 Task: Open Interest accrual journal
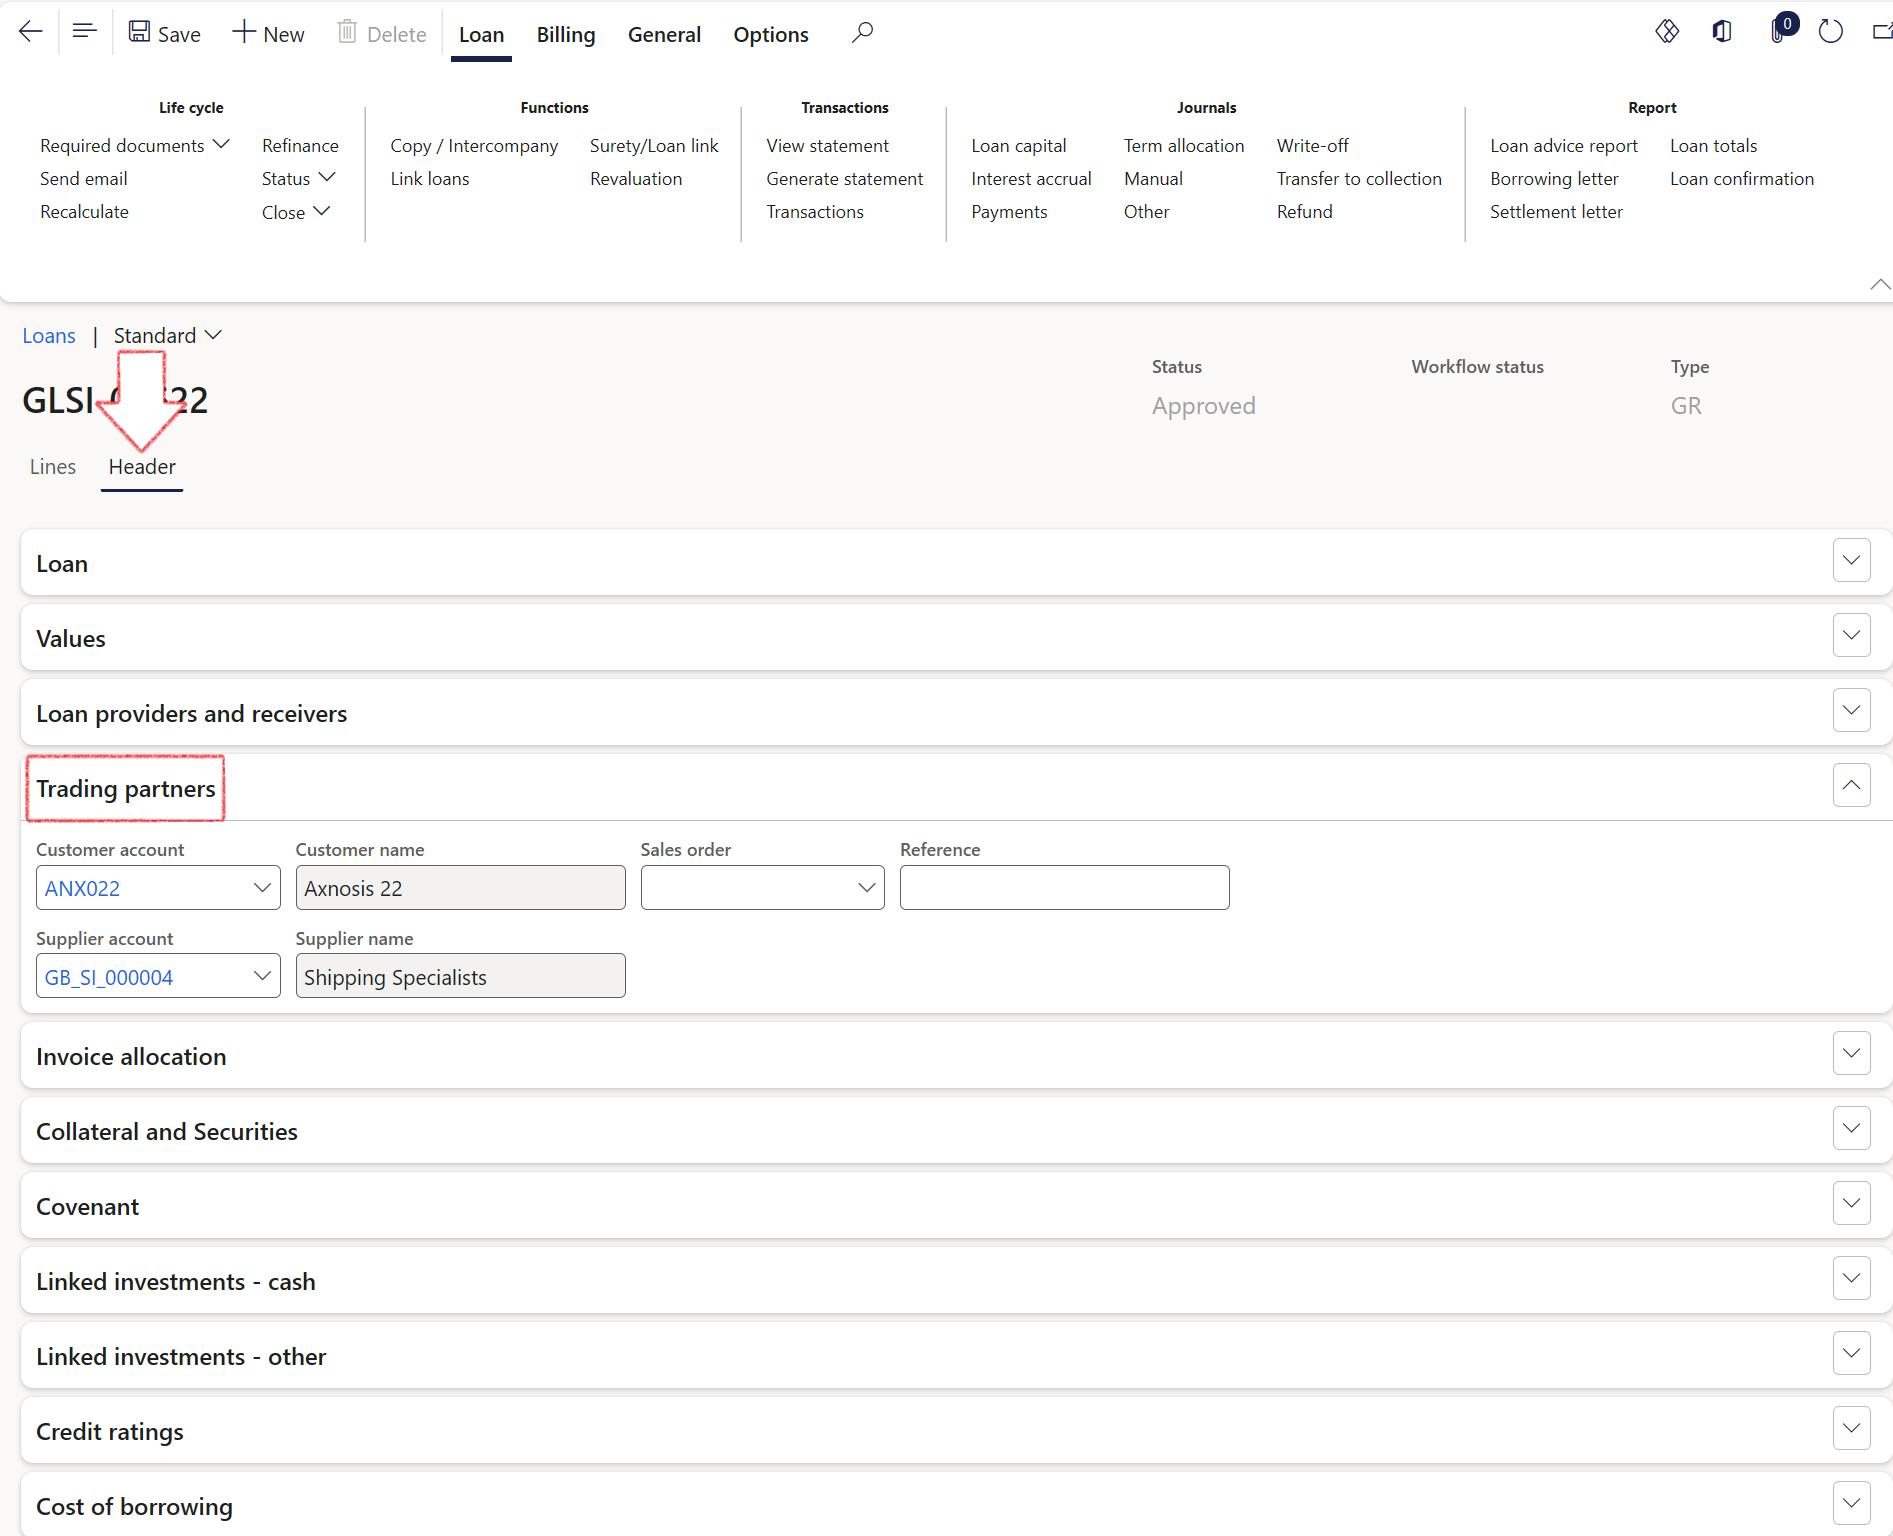[x=1031, y=179]
